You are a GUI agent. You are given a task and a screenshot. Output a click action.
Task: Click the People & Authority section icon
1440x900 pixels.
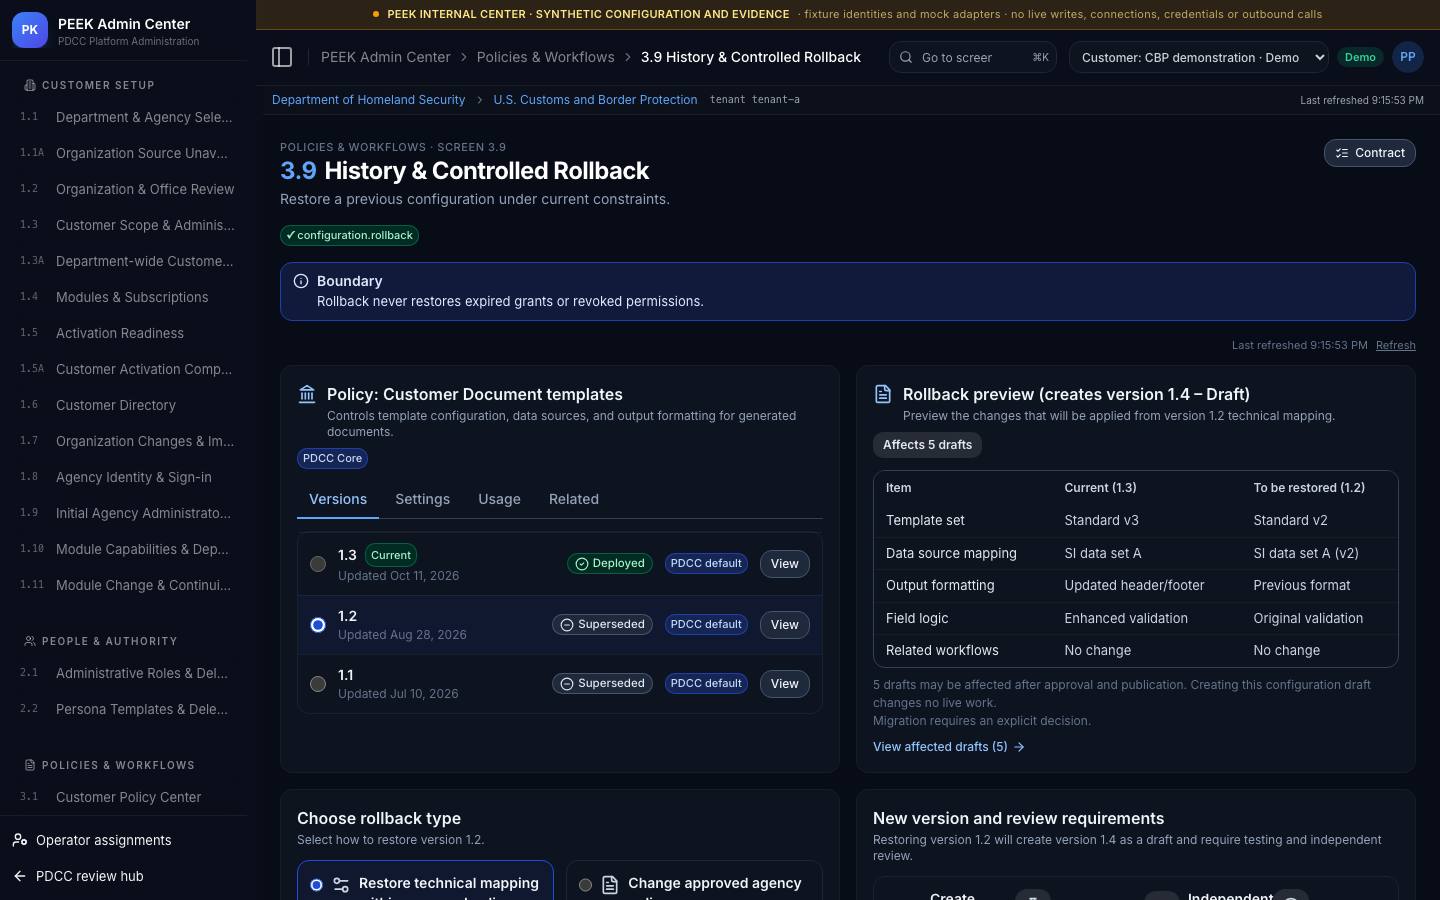[x=30, y=641]
